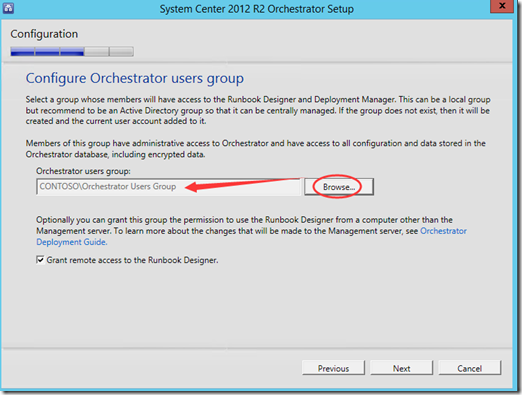Viewport: 522px width, 395px height.
Task: Click the Configure Orchestrator users group heading
Action: (135, 79)
